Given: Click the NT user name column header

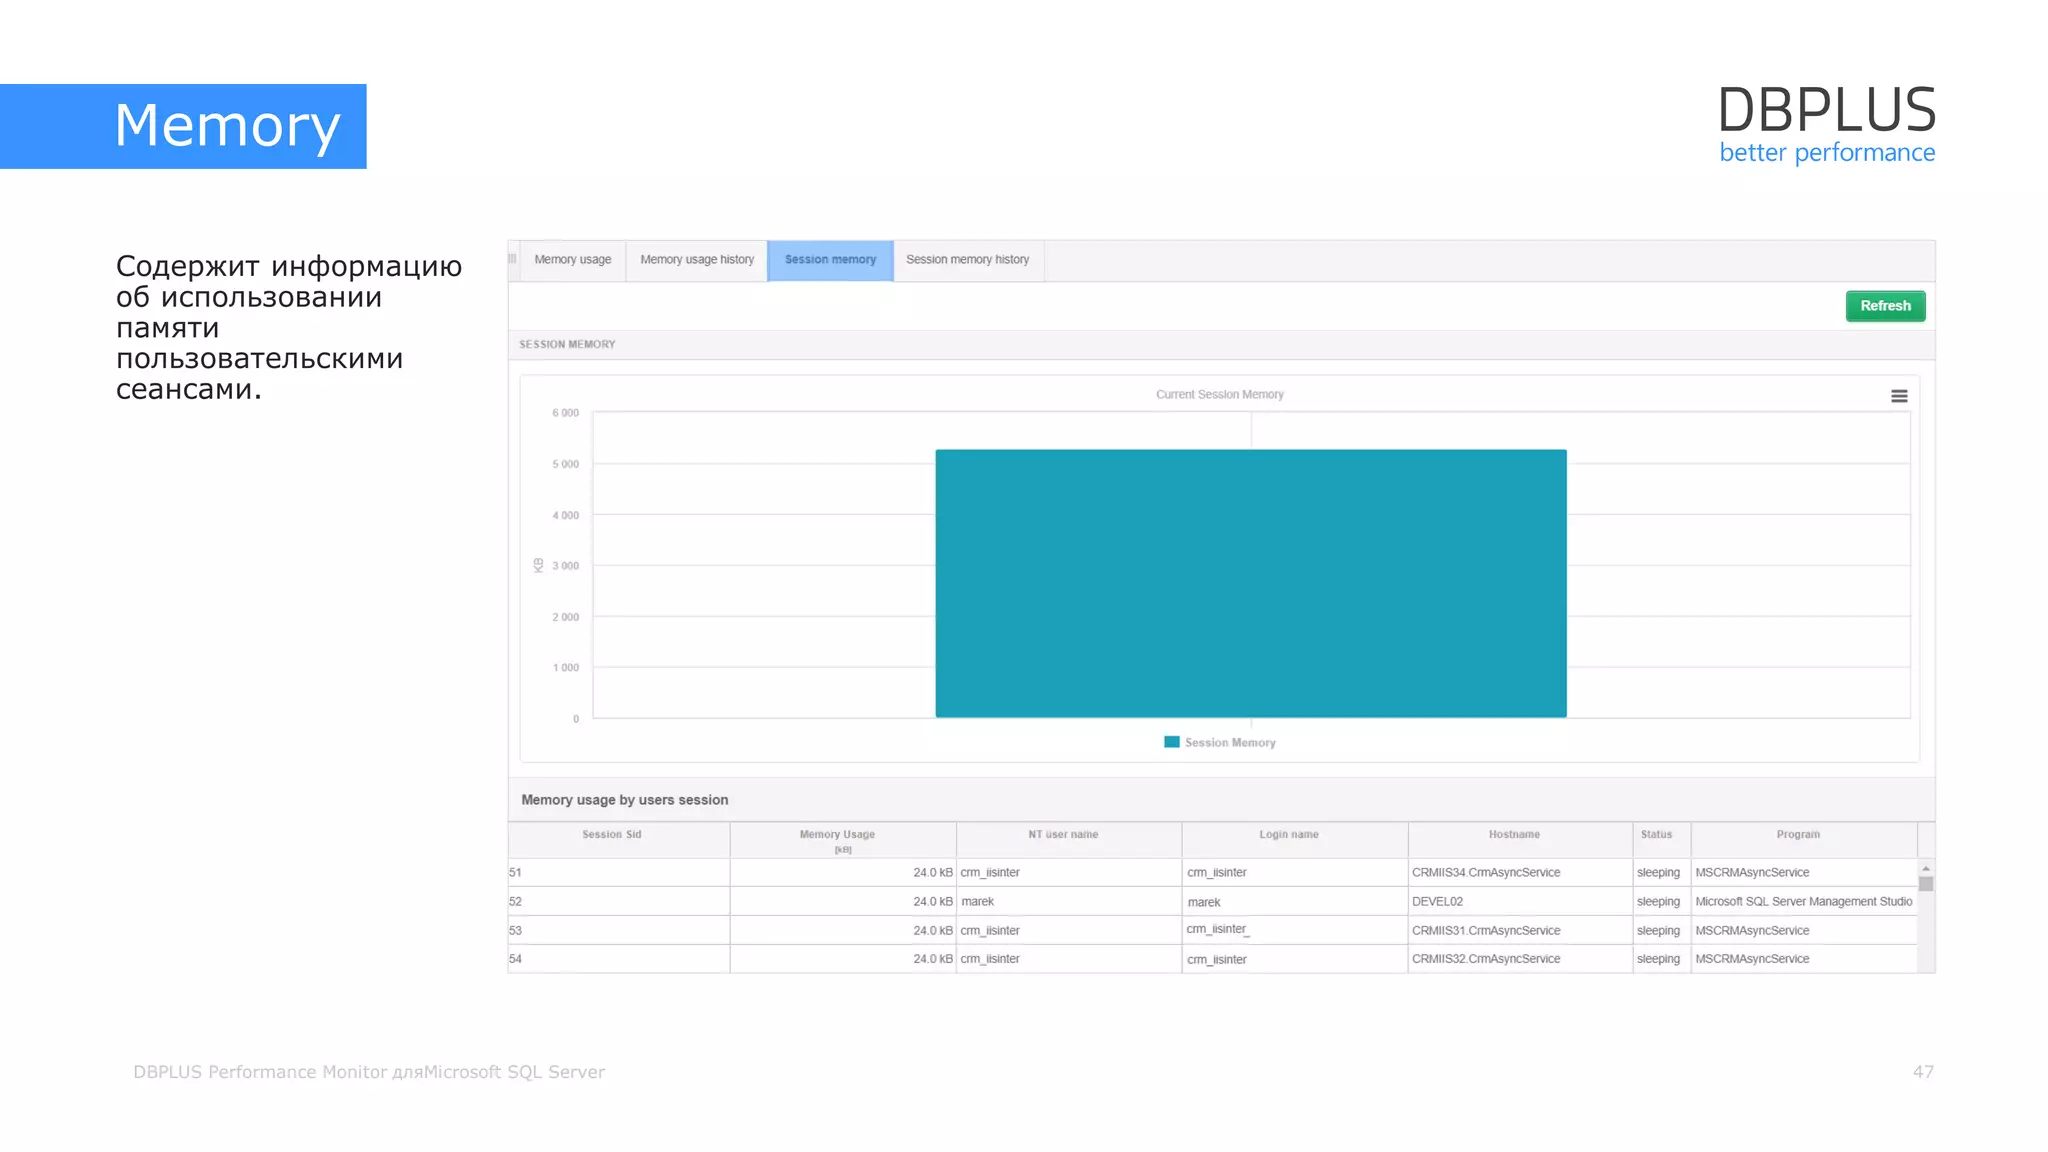Looking at the screenshot, I should click(1063, 835).
